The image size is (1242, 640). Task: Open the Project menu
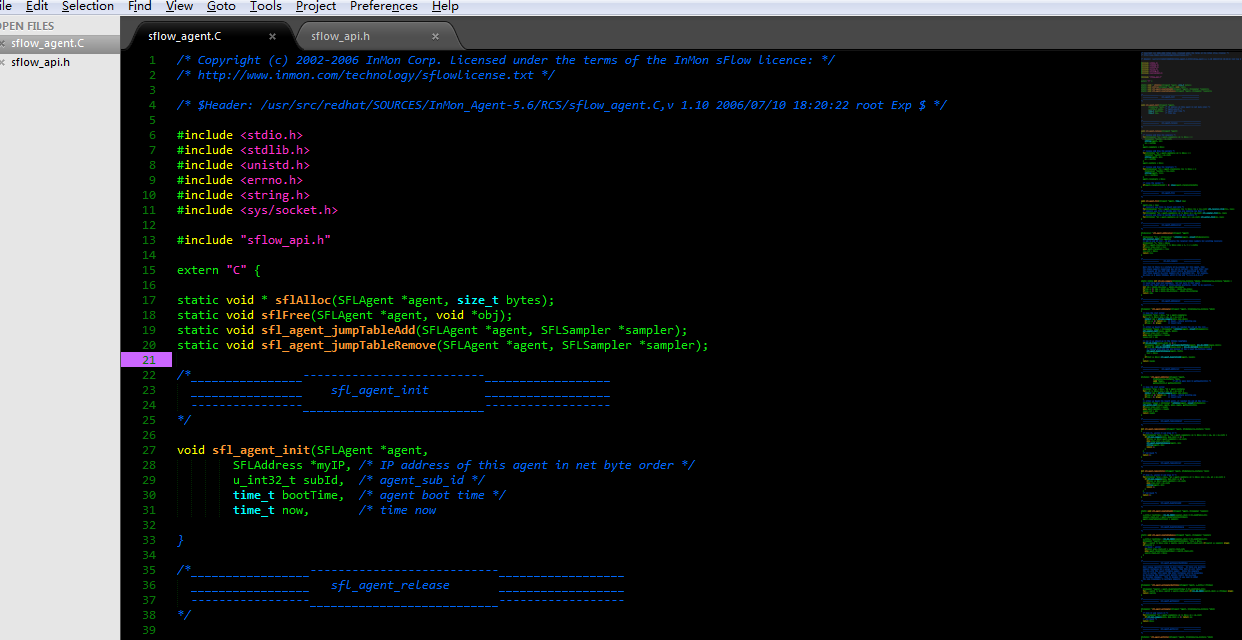316,6
